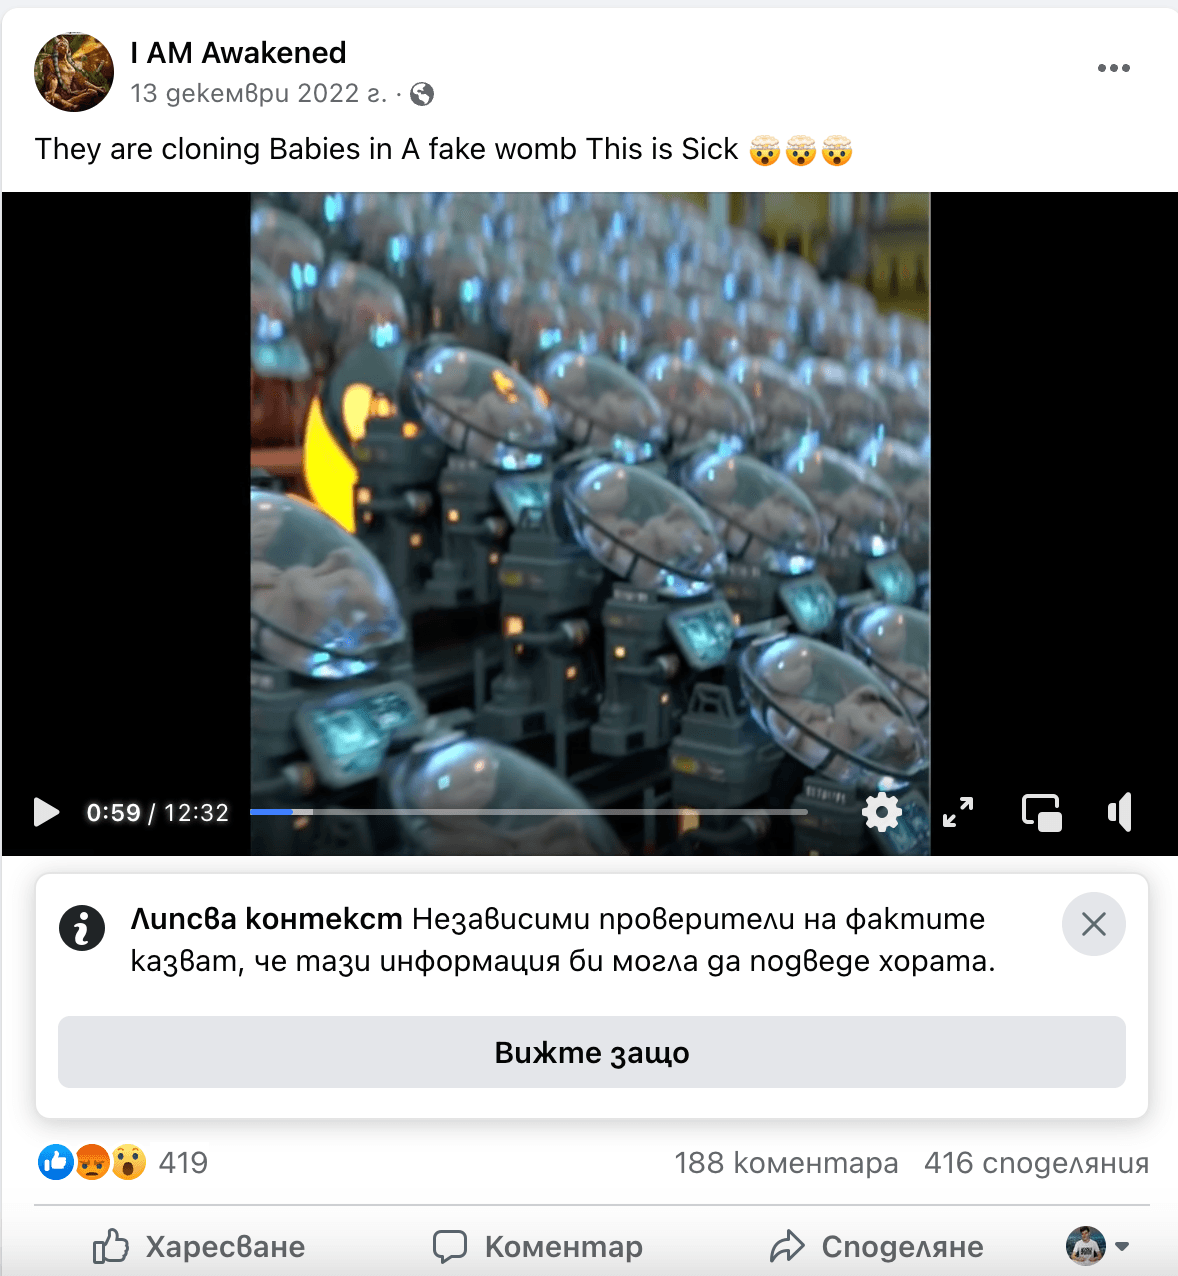Play the video
This screenshot has width=1178, height=1276.
[x=46, y=812]
